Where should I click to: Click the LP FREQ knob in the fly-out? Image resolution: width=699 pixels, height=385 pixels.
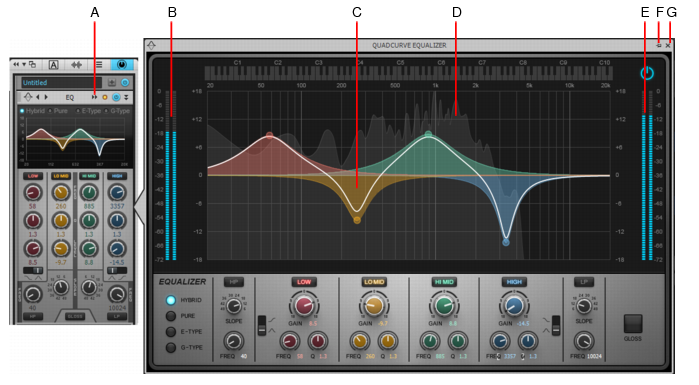tap(584, 341)
